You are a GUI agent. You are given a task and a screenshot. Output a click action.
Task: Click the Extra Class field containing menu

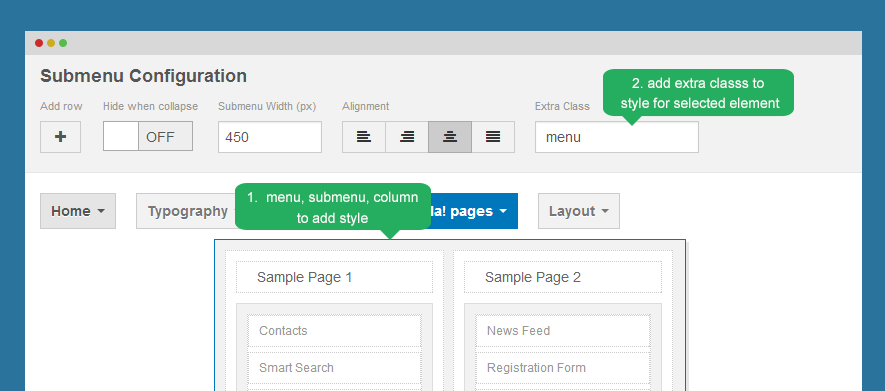617,137
